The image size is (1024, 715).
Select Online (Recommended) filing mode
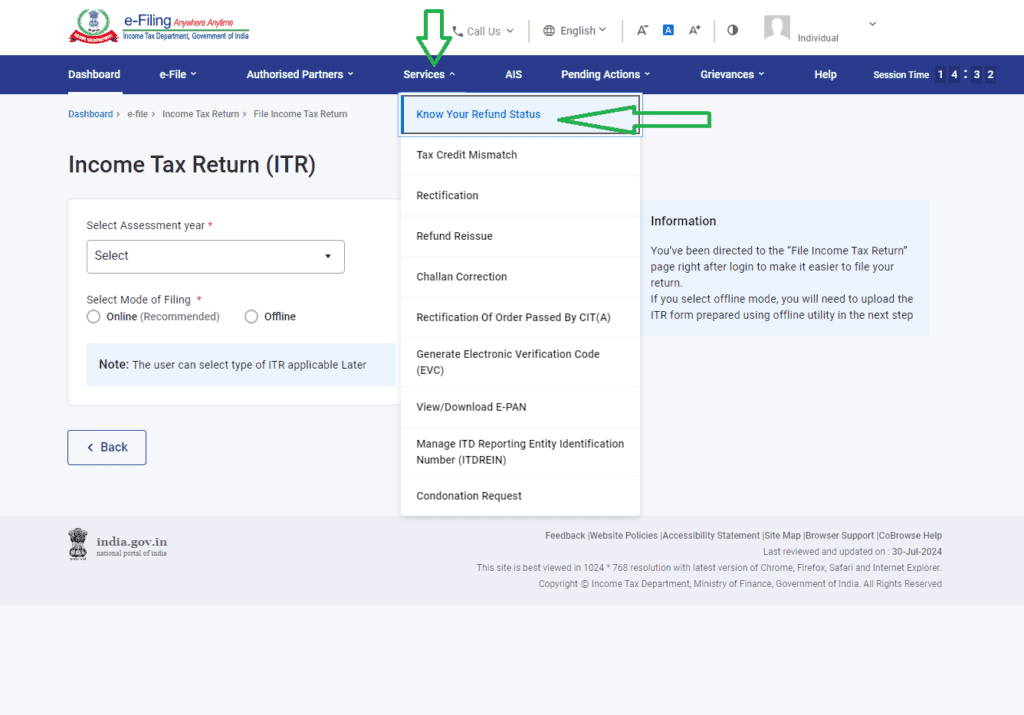pyautogui.click(x=94, y=317)
